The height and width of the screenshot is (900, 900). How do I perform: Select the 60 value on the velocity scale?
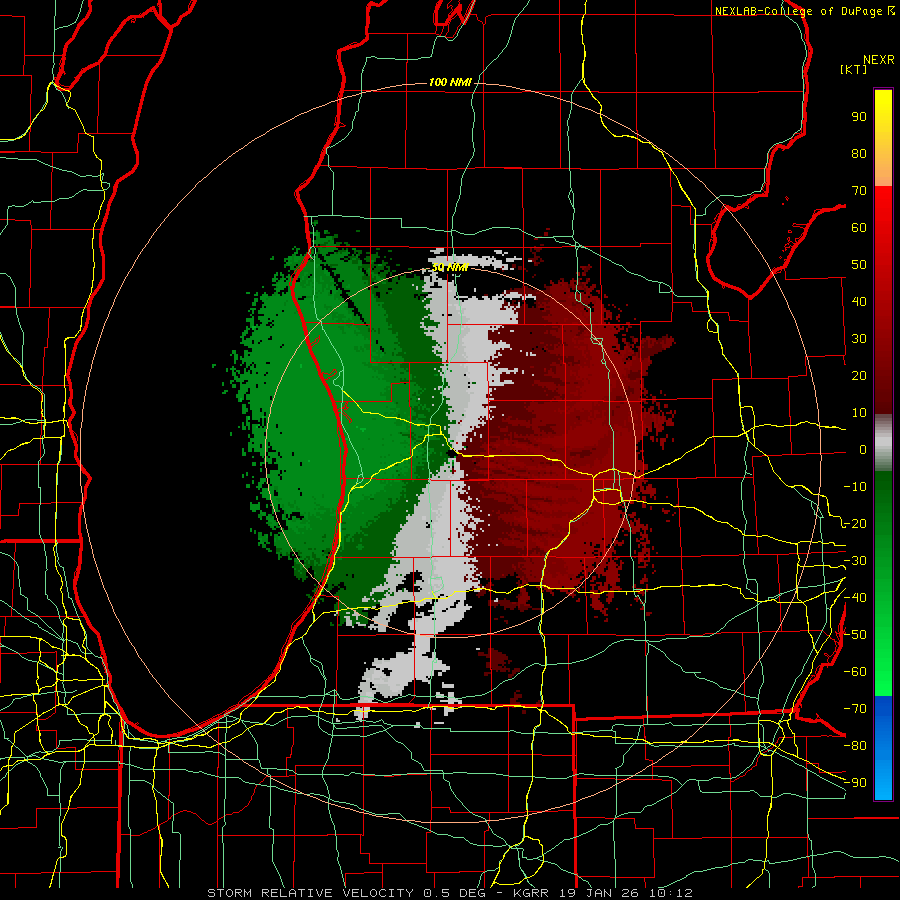pos(859,228)
